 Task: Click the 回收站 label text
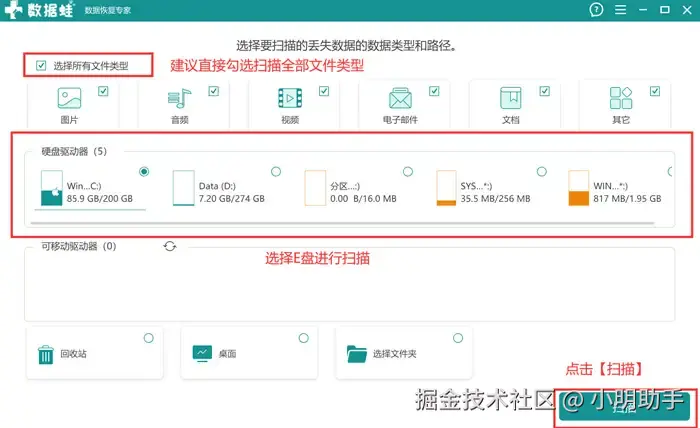[x=74, y=354]
